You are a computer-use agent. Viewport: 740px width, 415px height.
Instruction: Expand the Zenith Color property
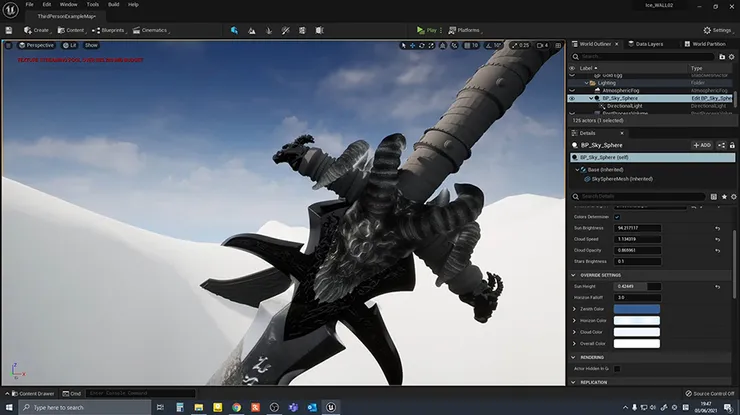(574, 309)
